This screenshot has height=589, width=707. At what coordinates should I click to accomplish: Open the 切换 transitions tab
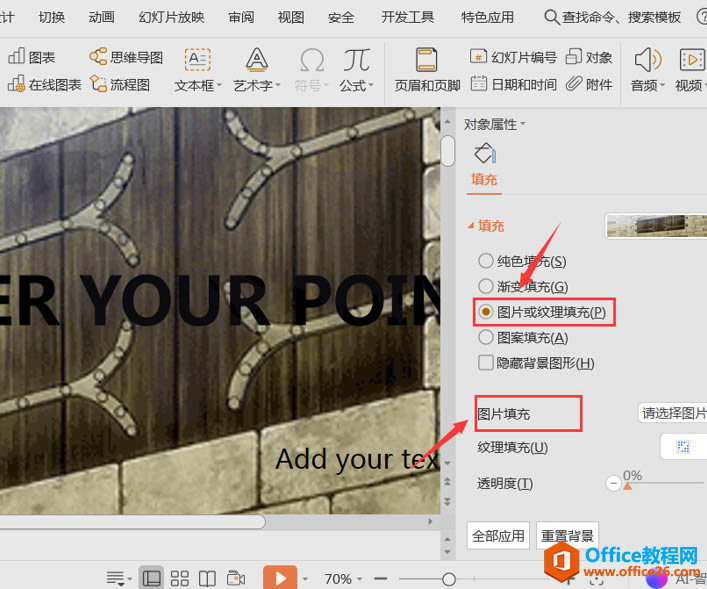click(52, 17)
